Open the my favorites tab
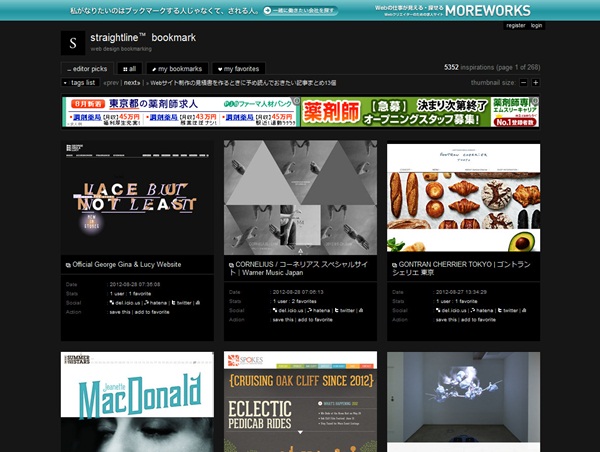 pyautogui.click(x=238, y=69)
